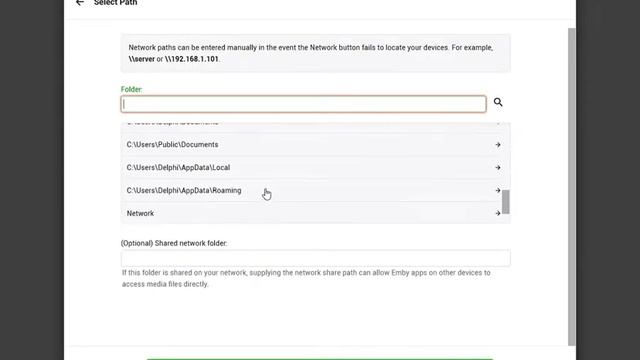Image resolution: width=640 pixels, height=360 pixels.
Task: Expand arrow for the Network row
Action: (x=498, y=213)
